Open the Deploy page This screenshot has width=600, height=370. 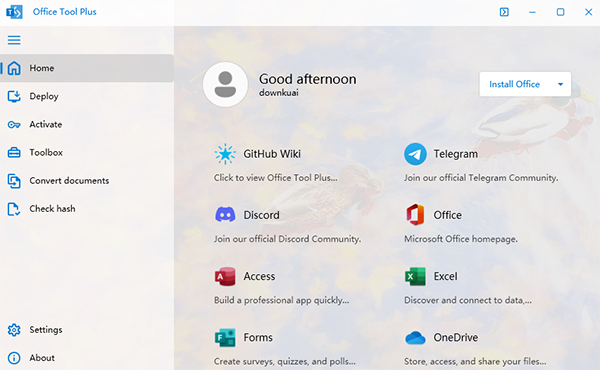tap(87, 96)
